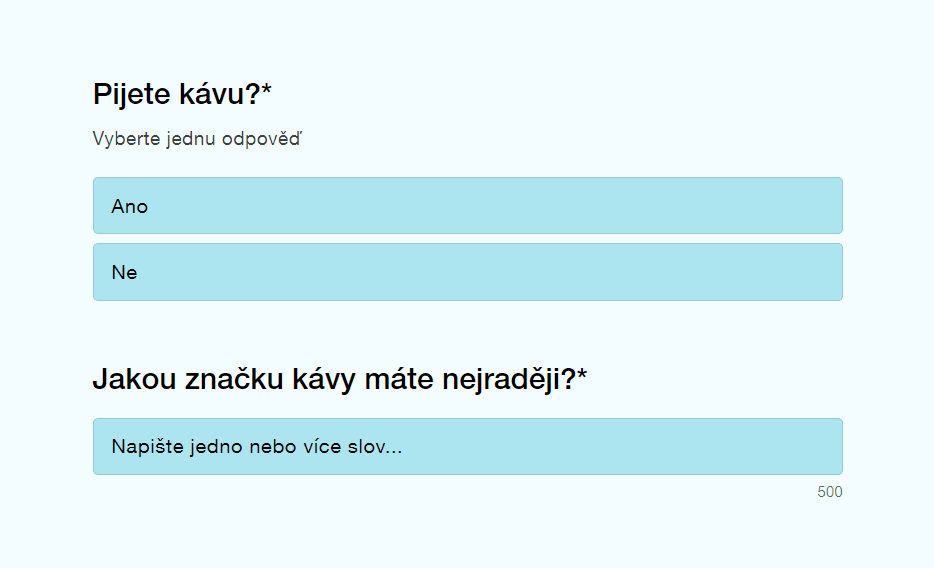The height and width of the screenshot is (568, 934).
Task: Click the coffee brand text input field
Action: pyautogui.click(x=467, y=446)
